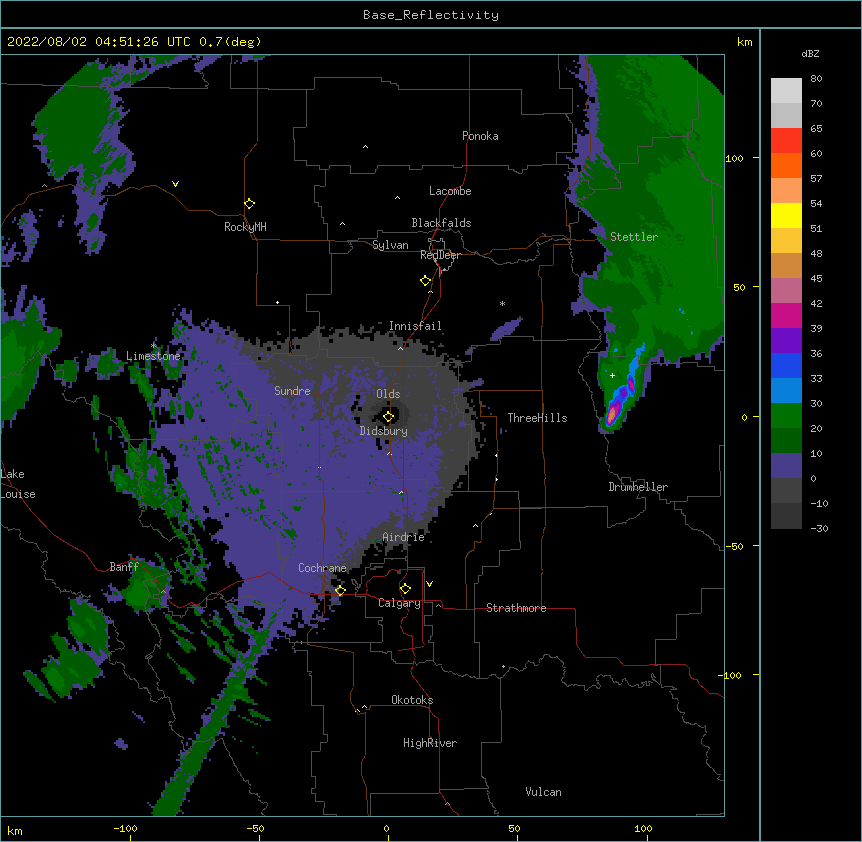Click the Base_Reflectivity title
The image size is (862, 842).
tap(431, 15)
